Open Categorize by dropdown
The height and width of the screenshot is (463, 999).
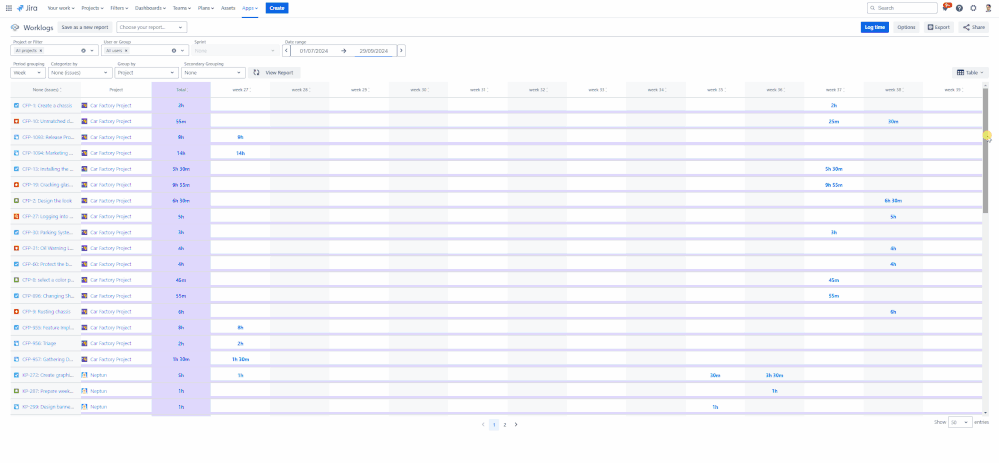point(80,73)
